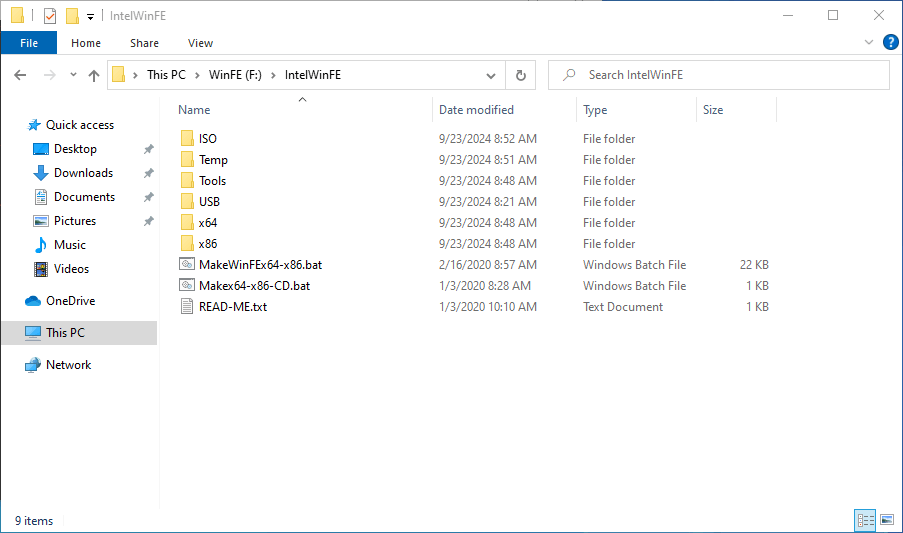Click the READ-ME.txt file name
This screenshot has width=903, height=533.
click(x=233, y=307)
